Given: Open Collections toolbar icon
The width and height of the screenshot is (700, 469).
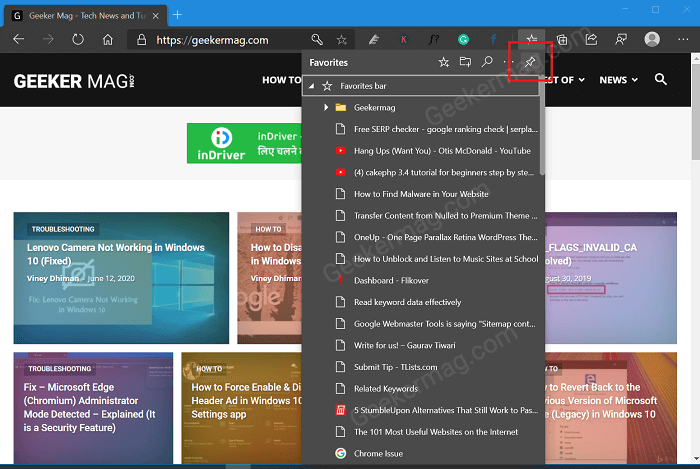Looking at the screenshot, I should pos(562,40).
